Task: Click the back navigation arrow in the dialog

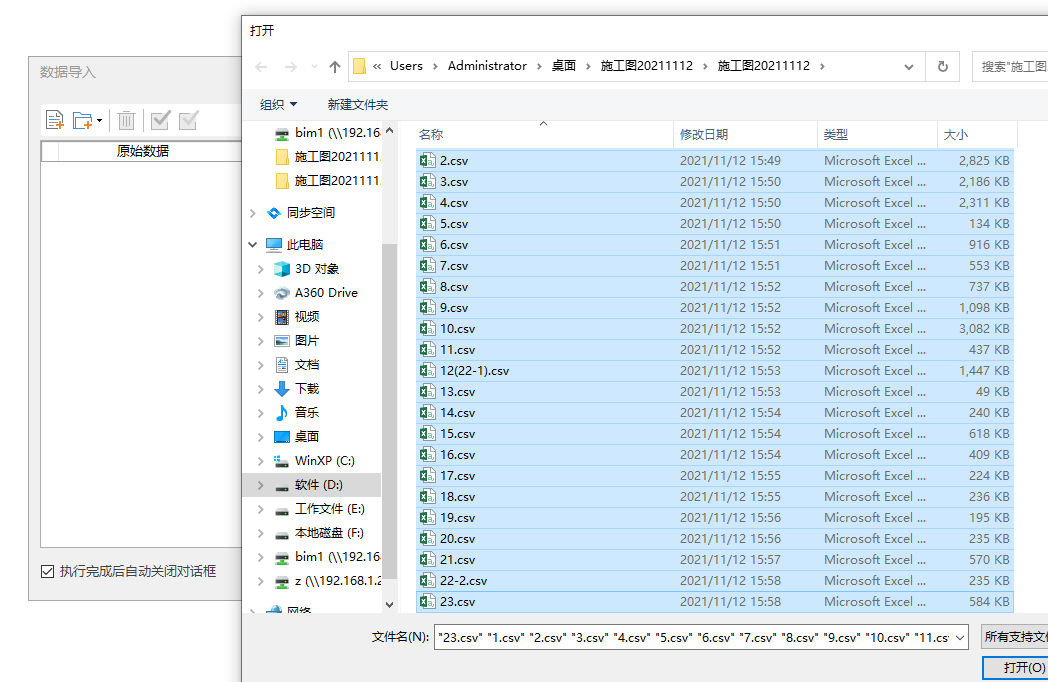Action: pos(260,65)
